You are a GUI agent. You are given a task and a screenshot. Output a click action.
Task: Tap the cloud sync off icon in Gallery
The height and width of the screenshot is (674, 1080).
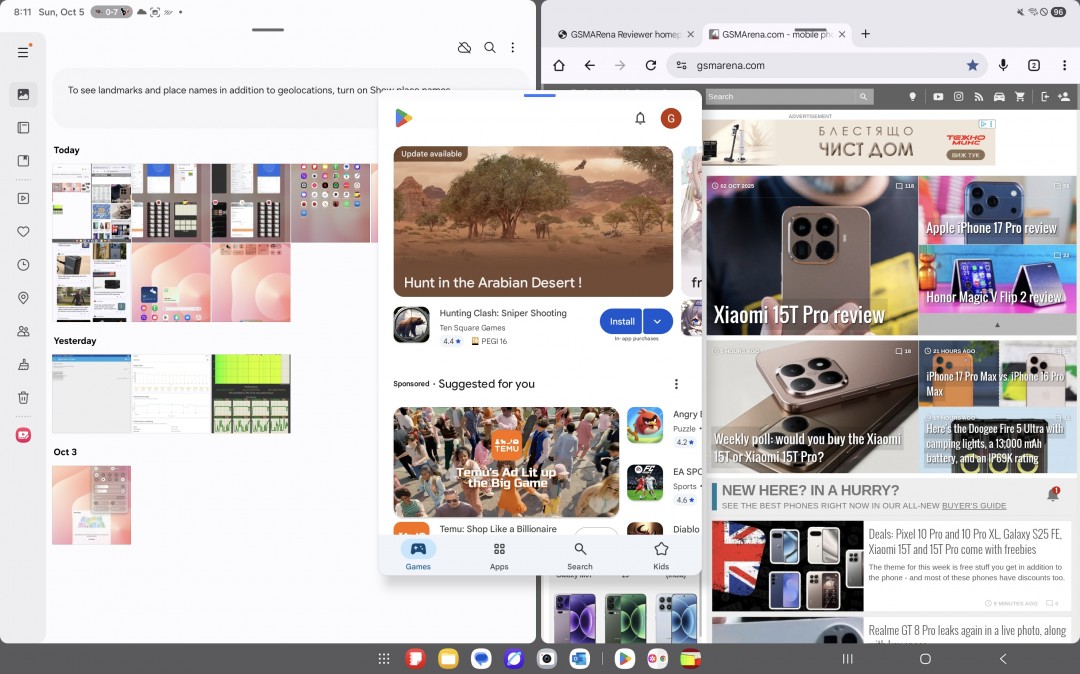[x=464, y=47]
